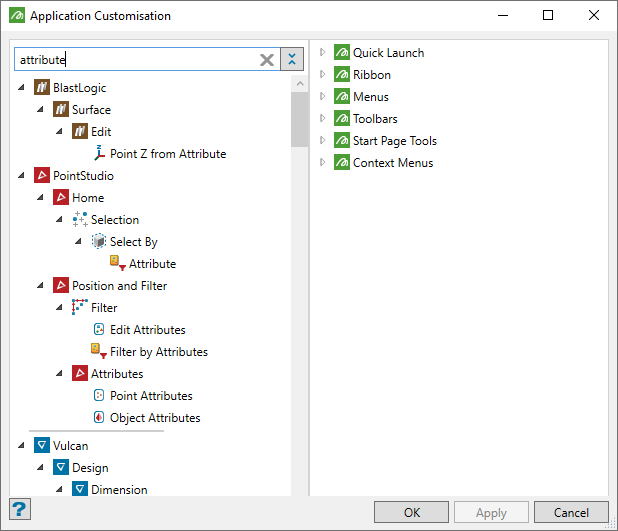Click the Point Attributes icon
618x531 pixels.
click(x=99, y=395)
